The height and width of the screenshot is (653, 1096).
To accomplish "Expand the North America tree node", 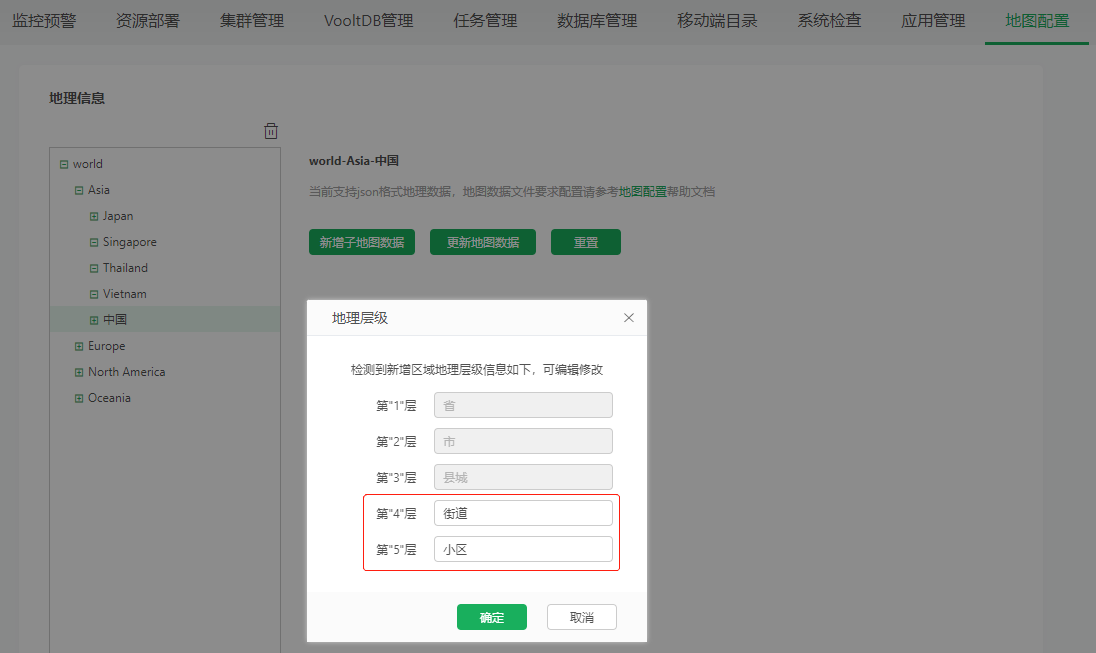I will click(79, 372).
